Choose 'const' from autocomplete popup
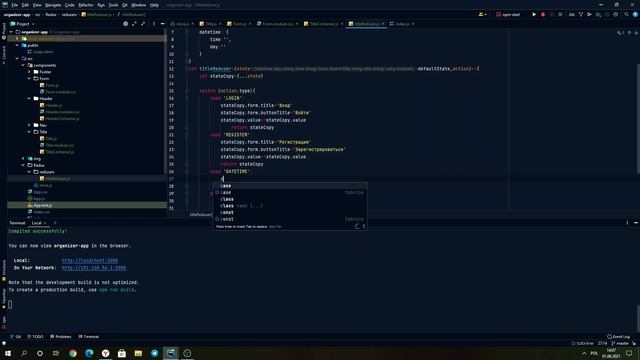 click(289, 212)
